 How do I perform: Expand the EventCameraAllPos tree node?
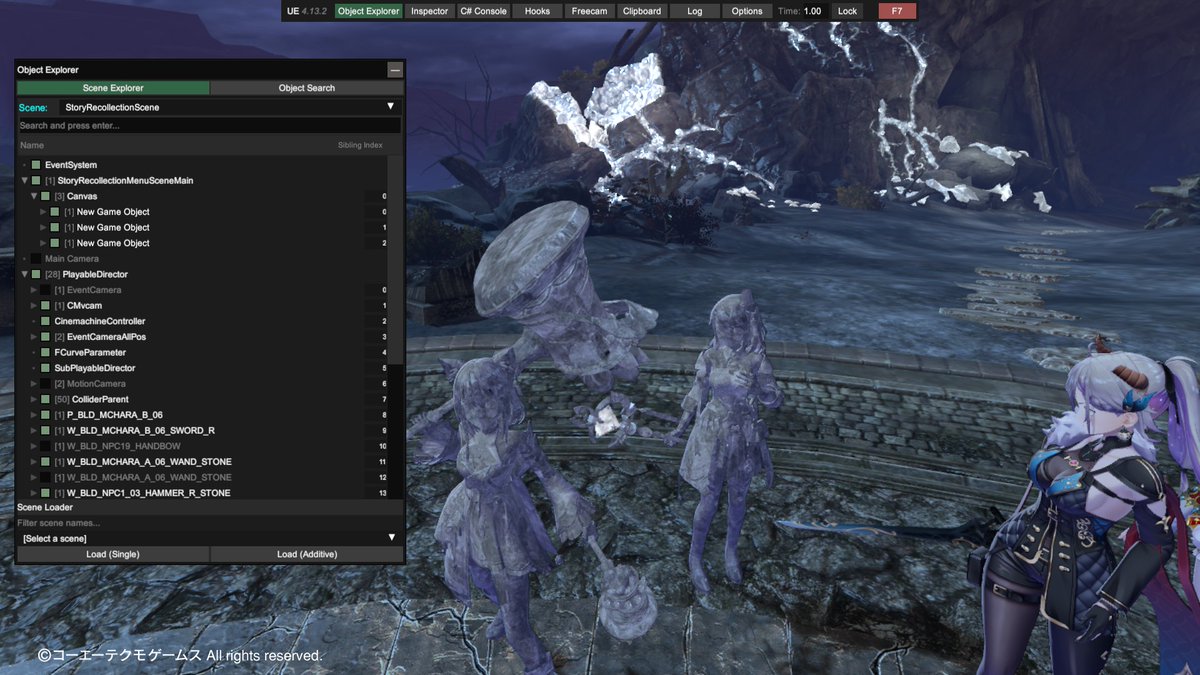pos(34,337)
